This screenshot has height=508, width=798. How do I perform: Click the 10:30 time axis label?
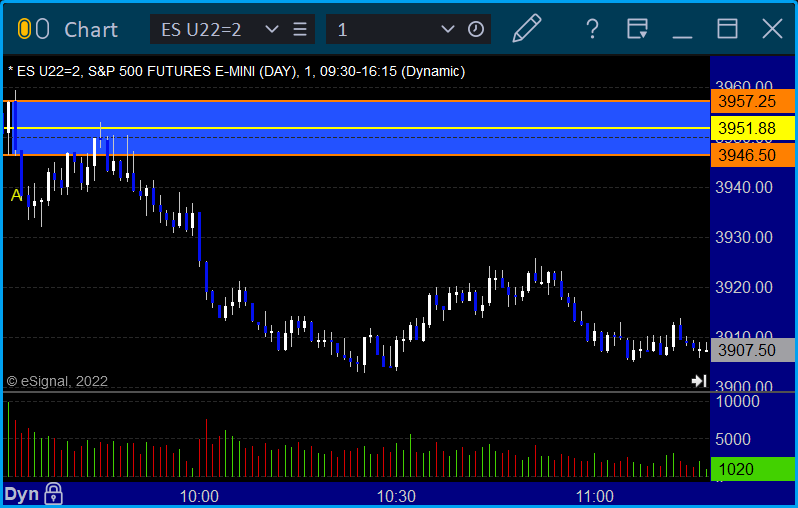396,496
